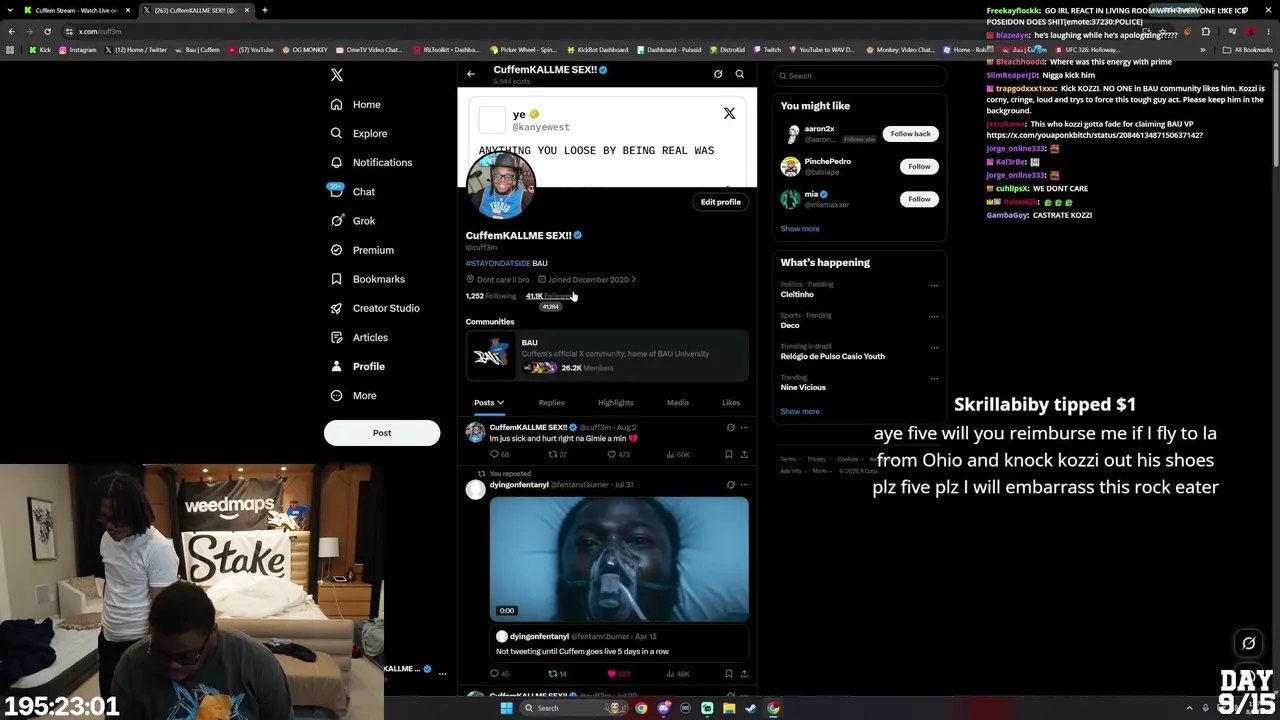Switch to the Replies tab

click(551, 403)
